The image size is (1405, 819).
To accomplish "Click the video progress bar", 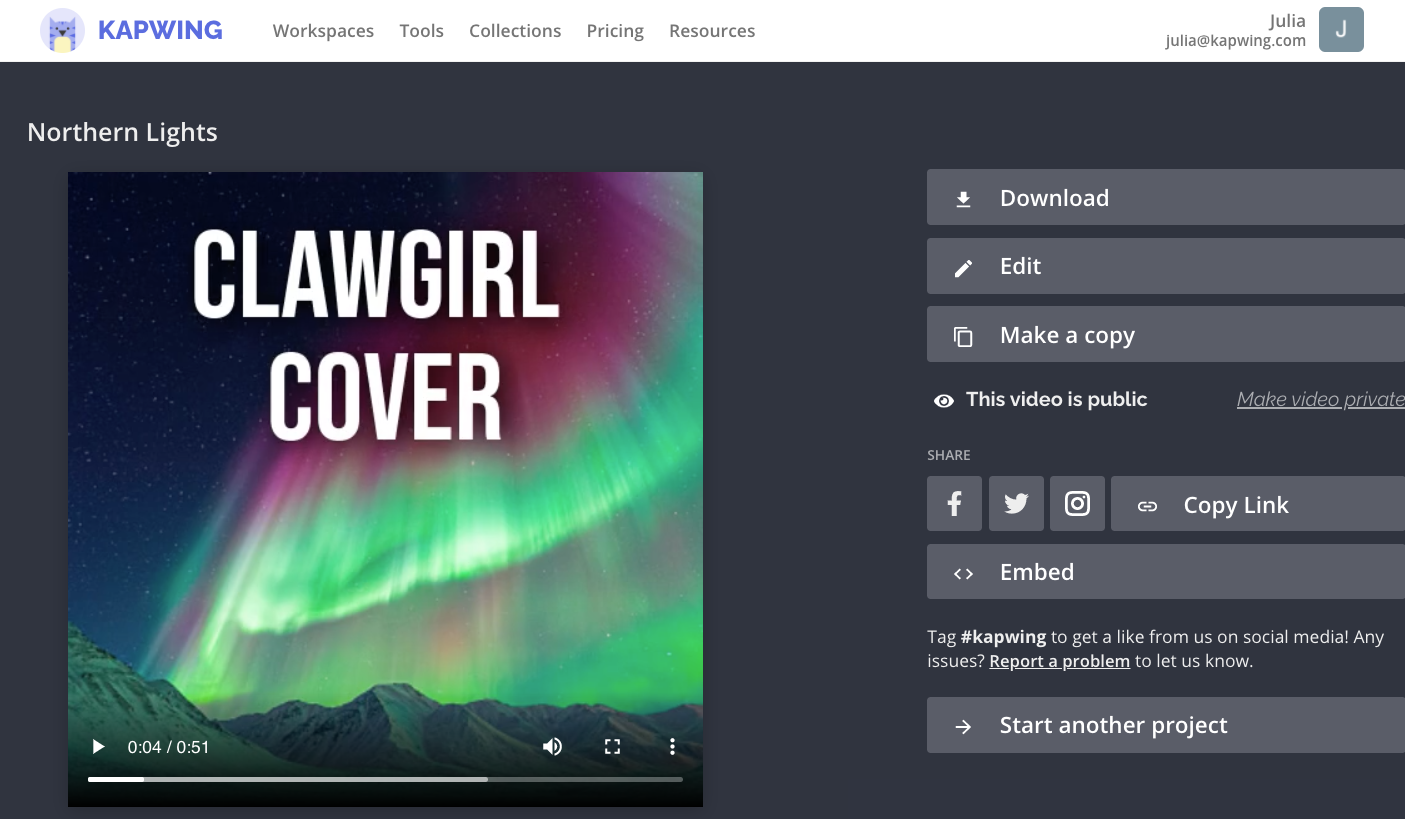I will coord(385,778).
